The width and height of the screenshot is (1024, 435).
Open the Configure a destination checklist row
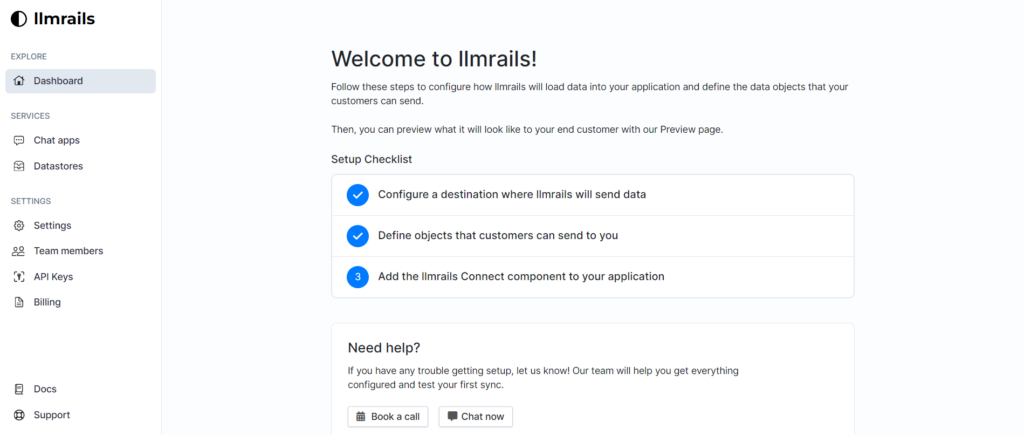tap(592, 195)
